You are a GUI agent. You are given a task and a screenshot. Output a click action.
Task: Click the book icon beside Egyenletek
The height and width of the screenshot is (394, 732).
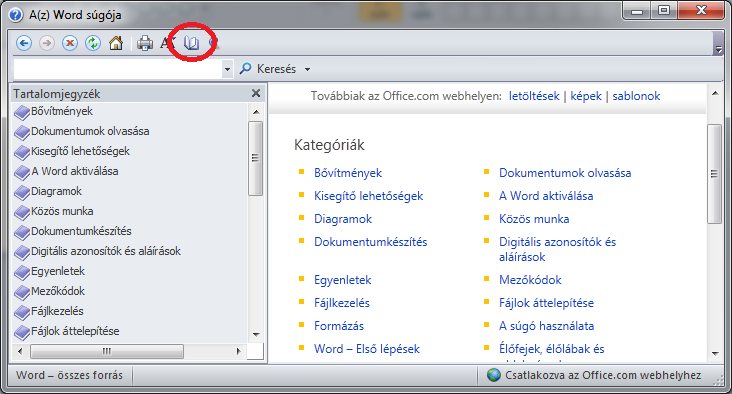[22, 273]
